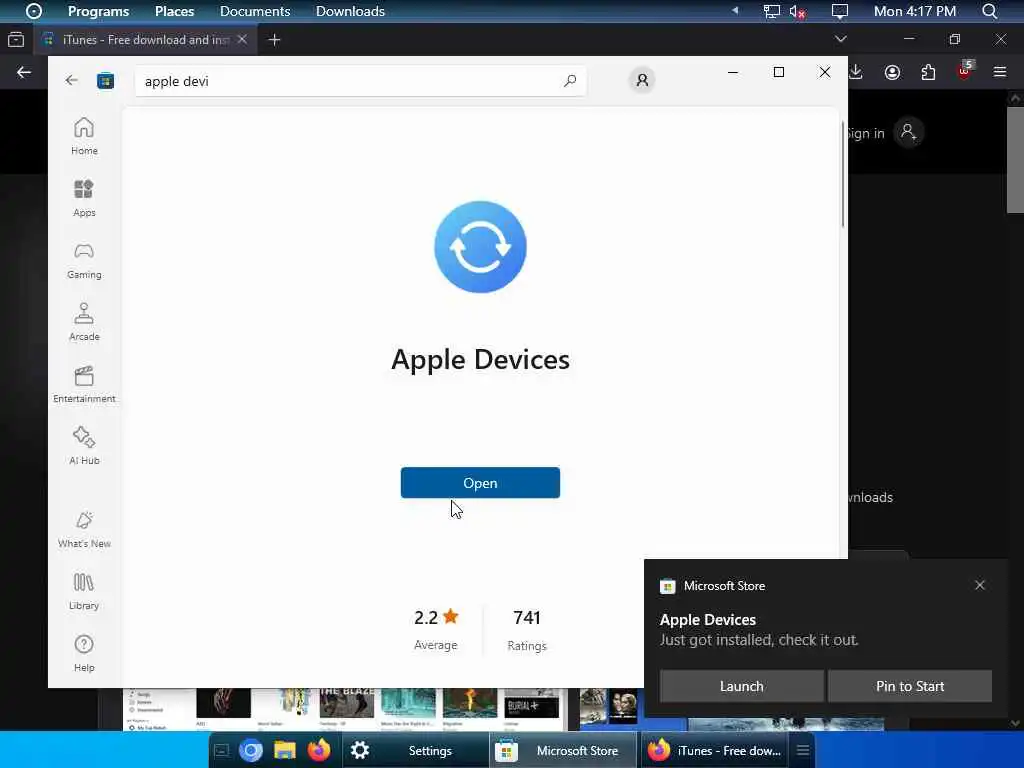Select the iTunes Free download browser tab
The image size is (1024, 768).
[145, 40]
